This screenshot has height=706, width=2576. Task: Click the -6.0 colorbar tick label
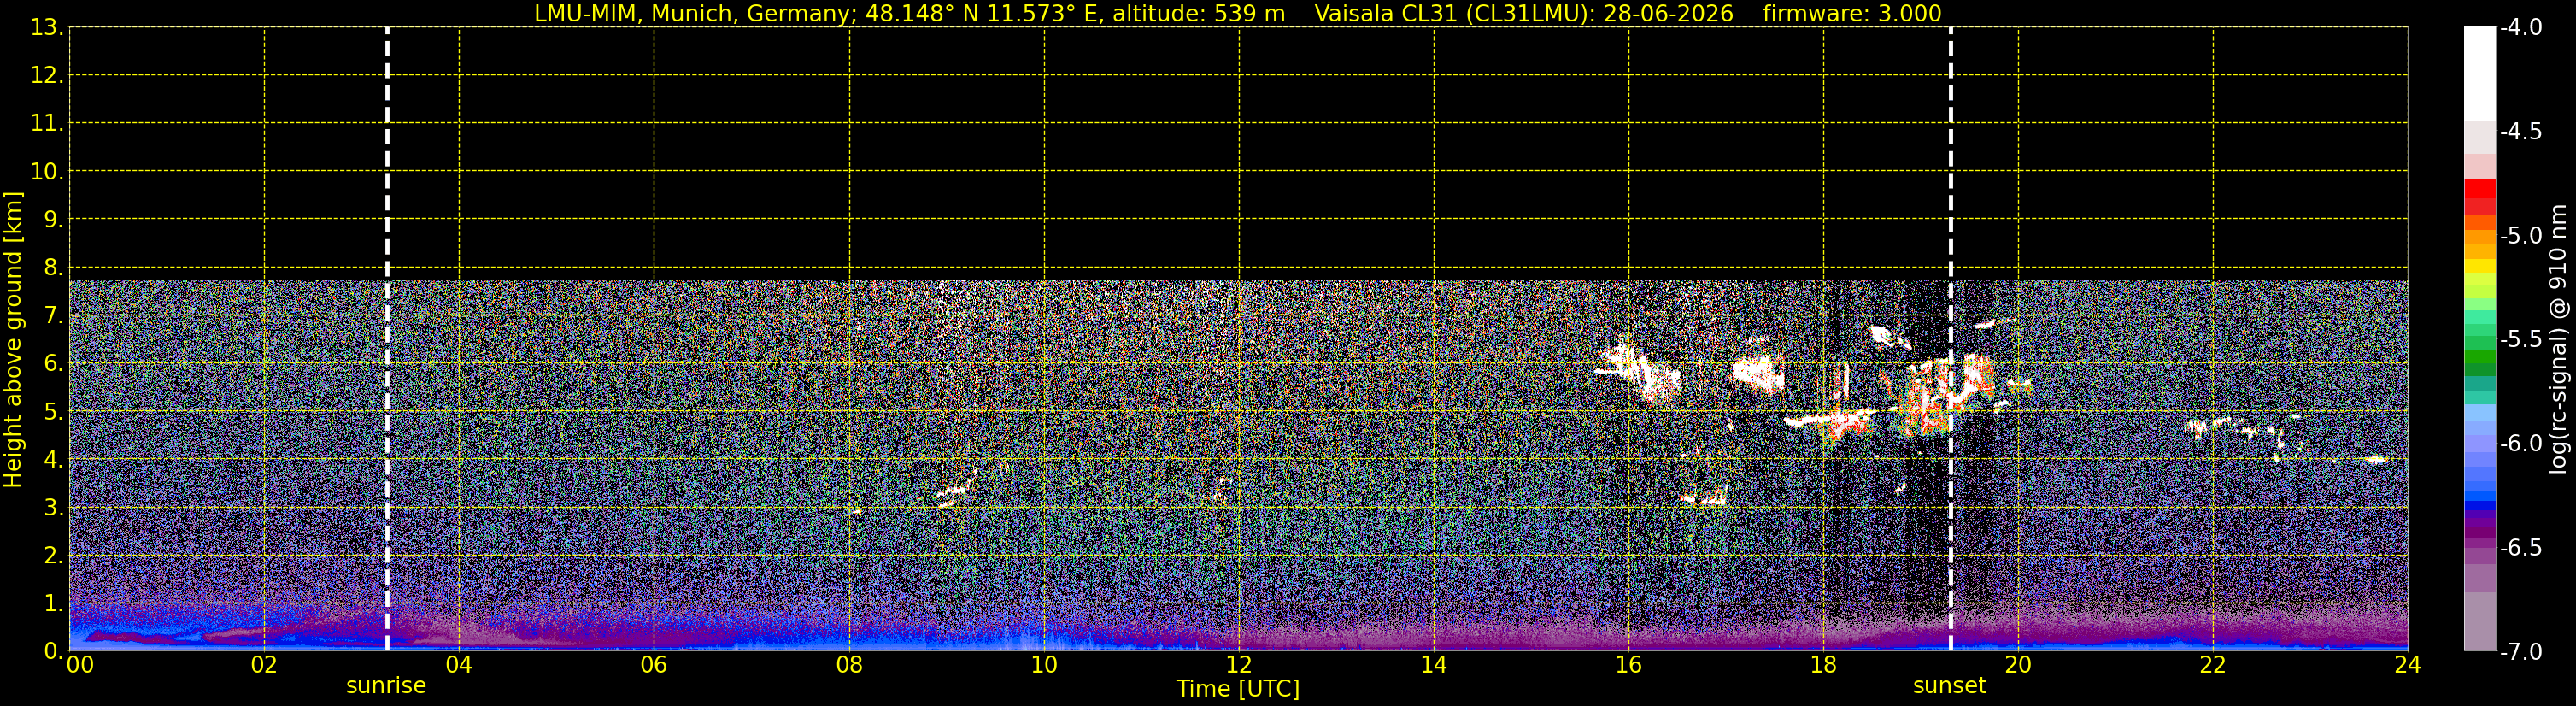[2520, 443]
